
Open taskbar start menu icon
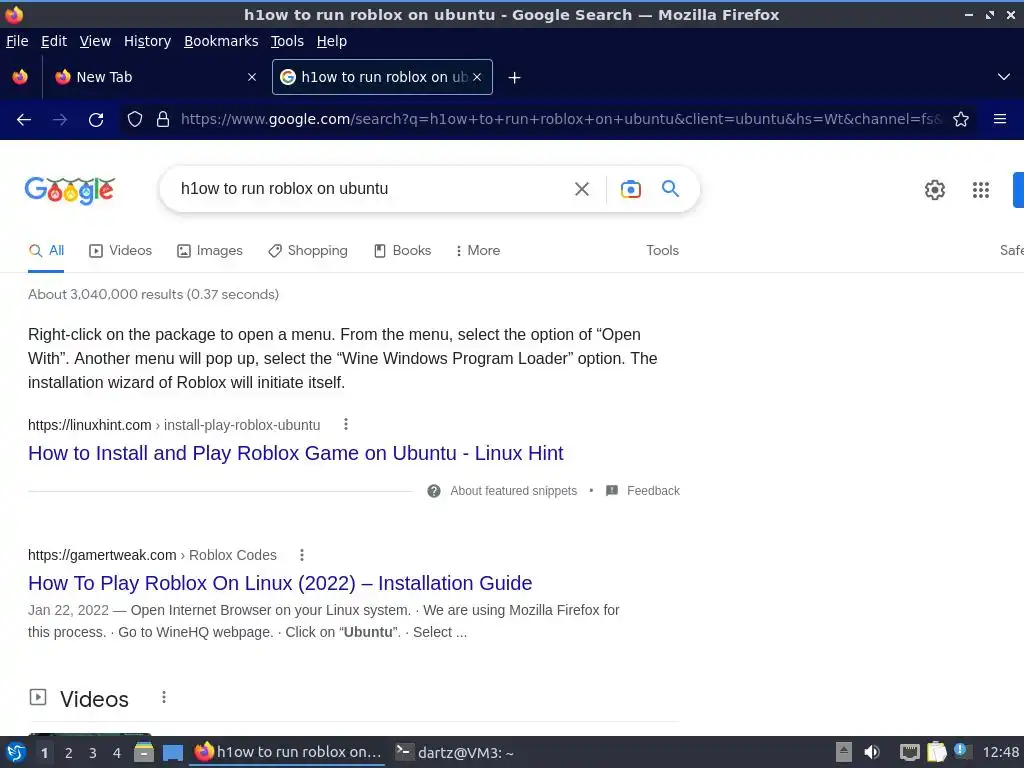tap(16, 752)
